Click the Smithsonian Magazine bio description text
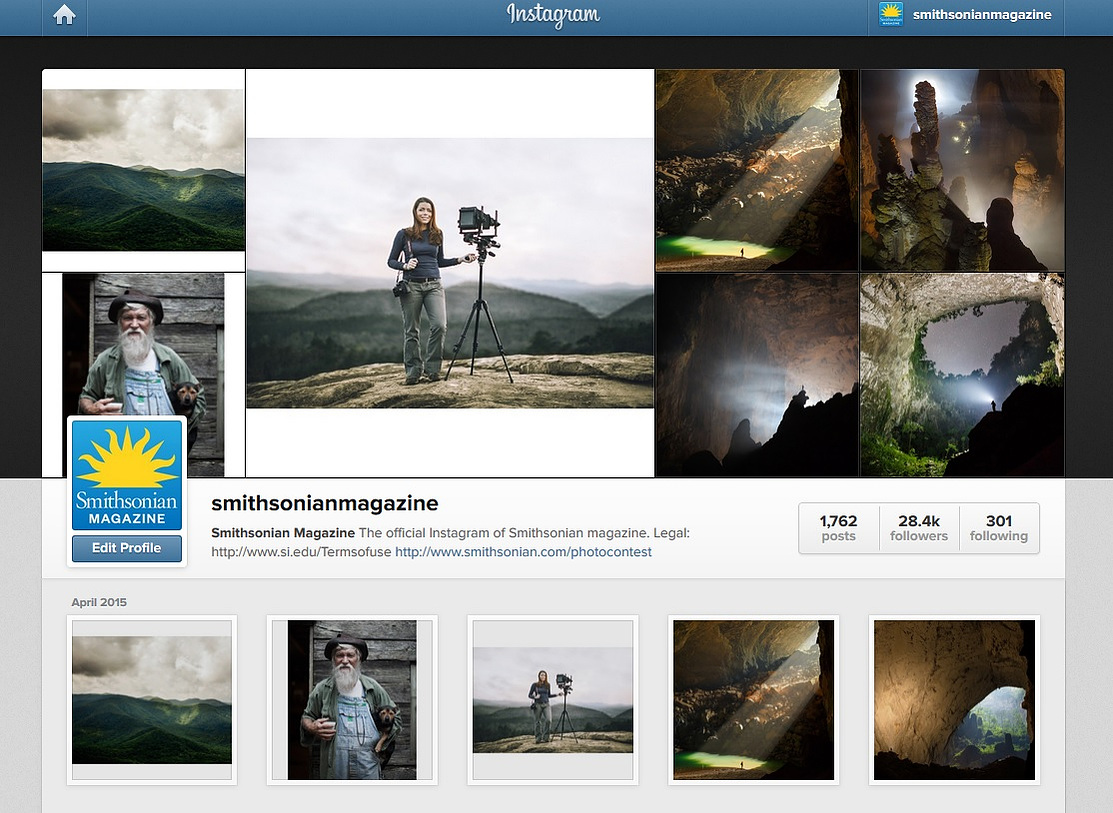This screenshot has width=1113, height=813. click(451, 542)
